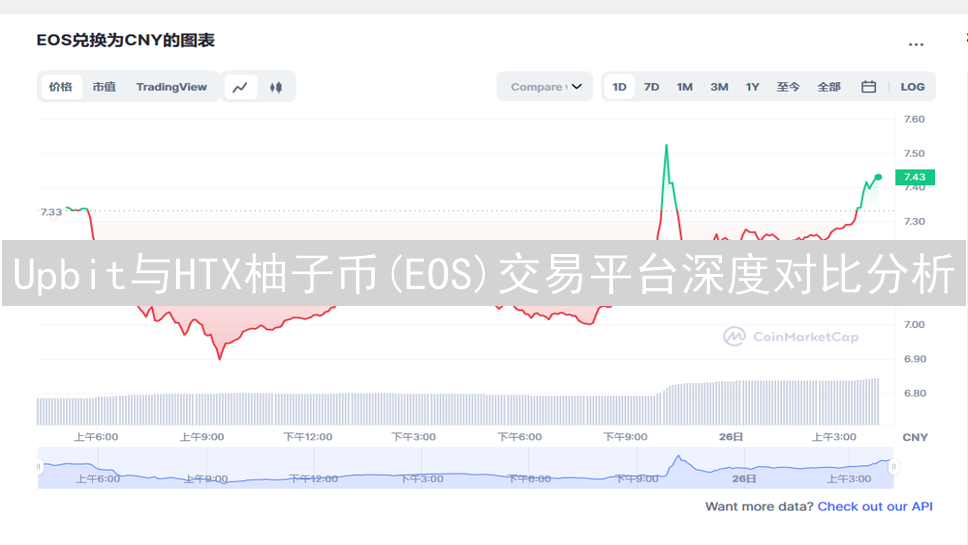
Task: Select 至今 time range
Action: tap(788, 87)
